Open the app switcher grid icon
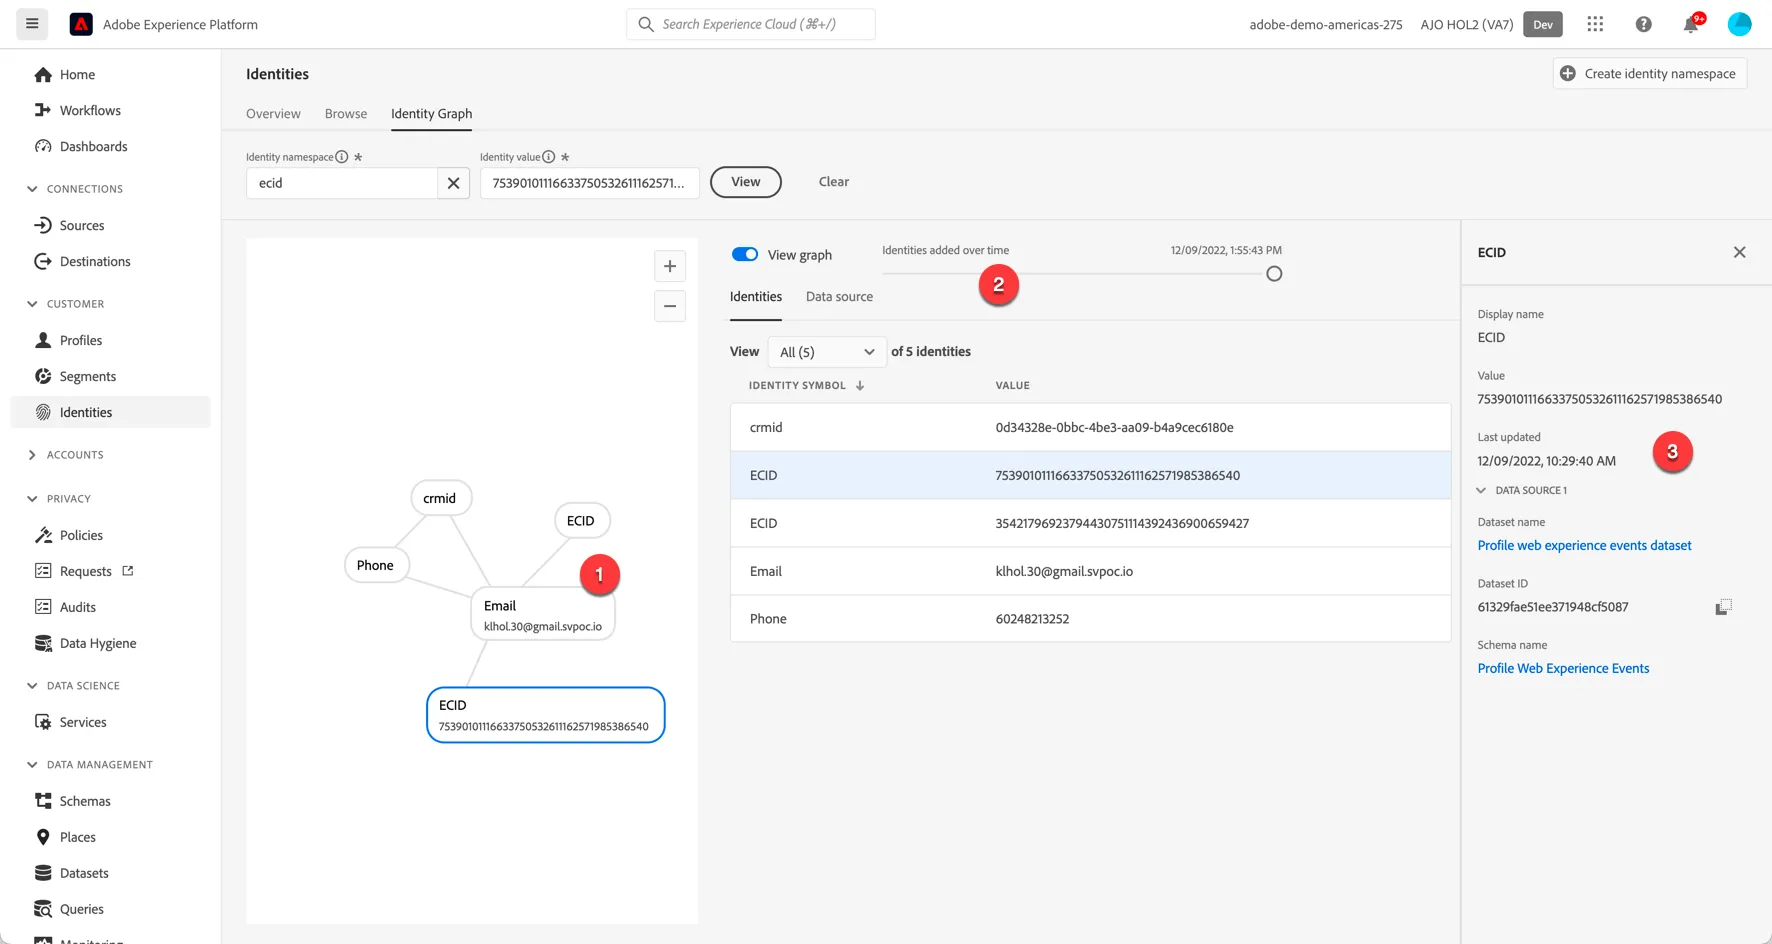 [1595, 24]
